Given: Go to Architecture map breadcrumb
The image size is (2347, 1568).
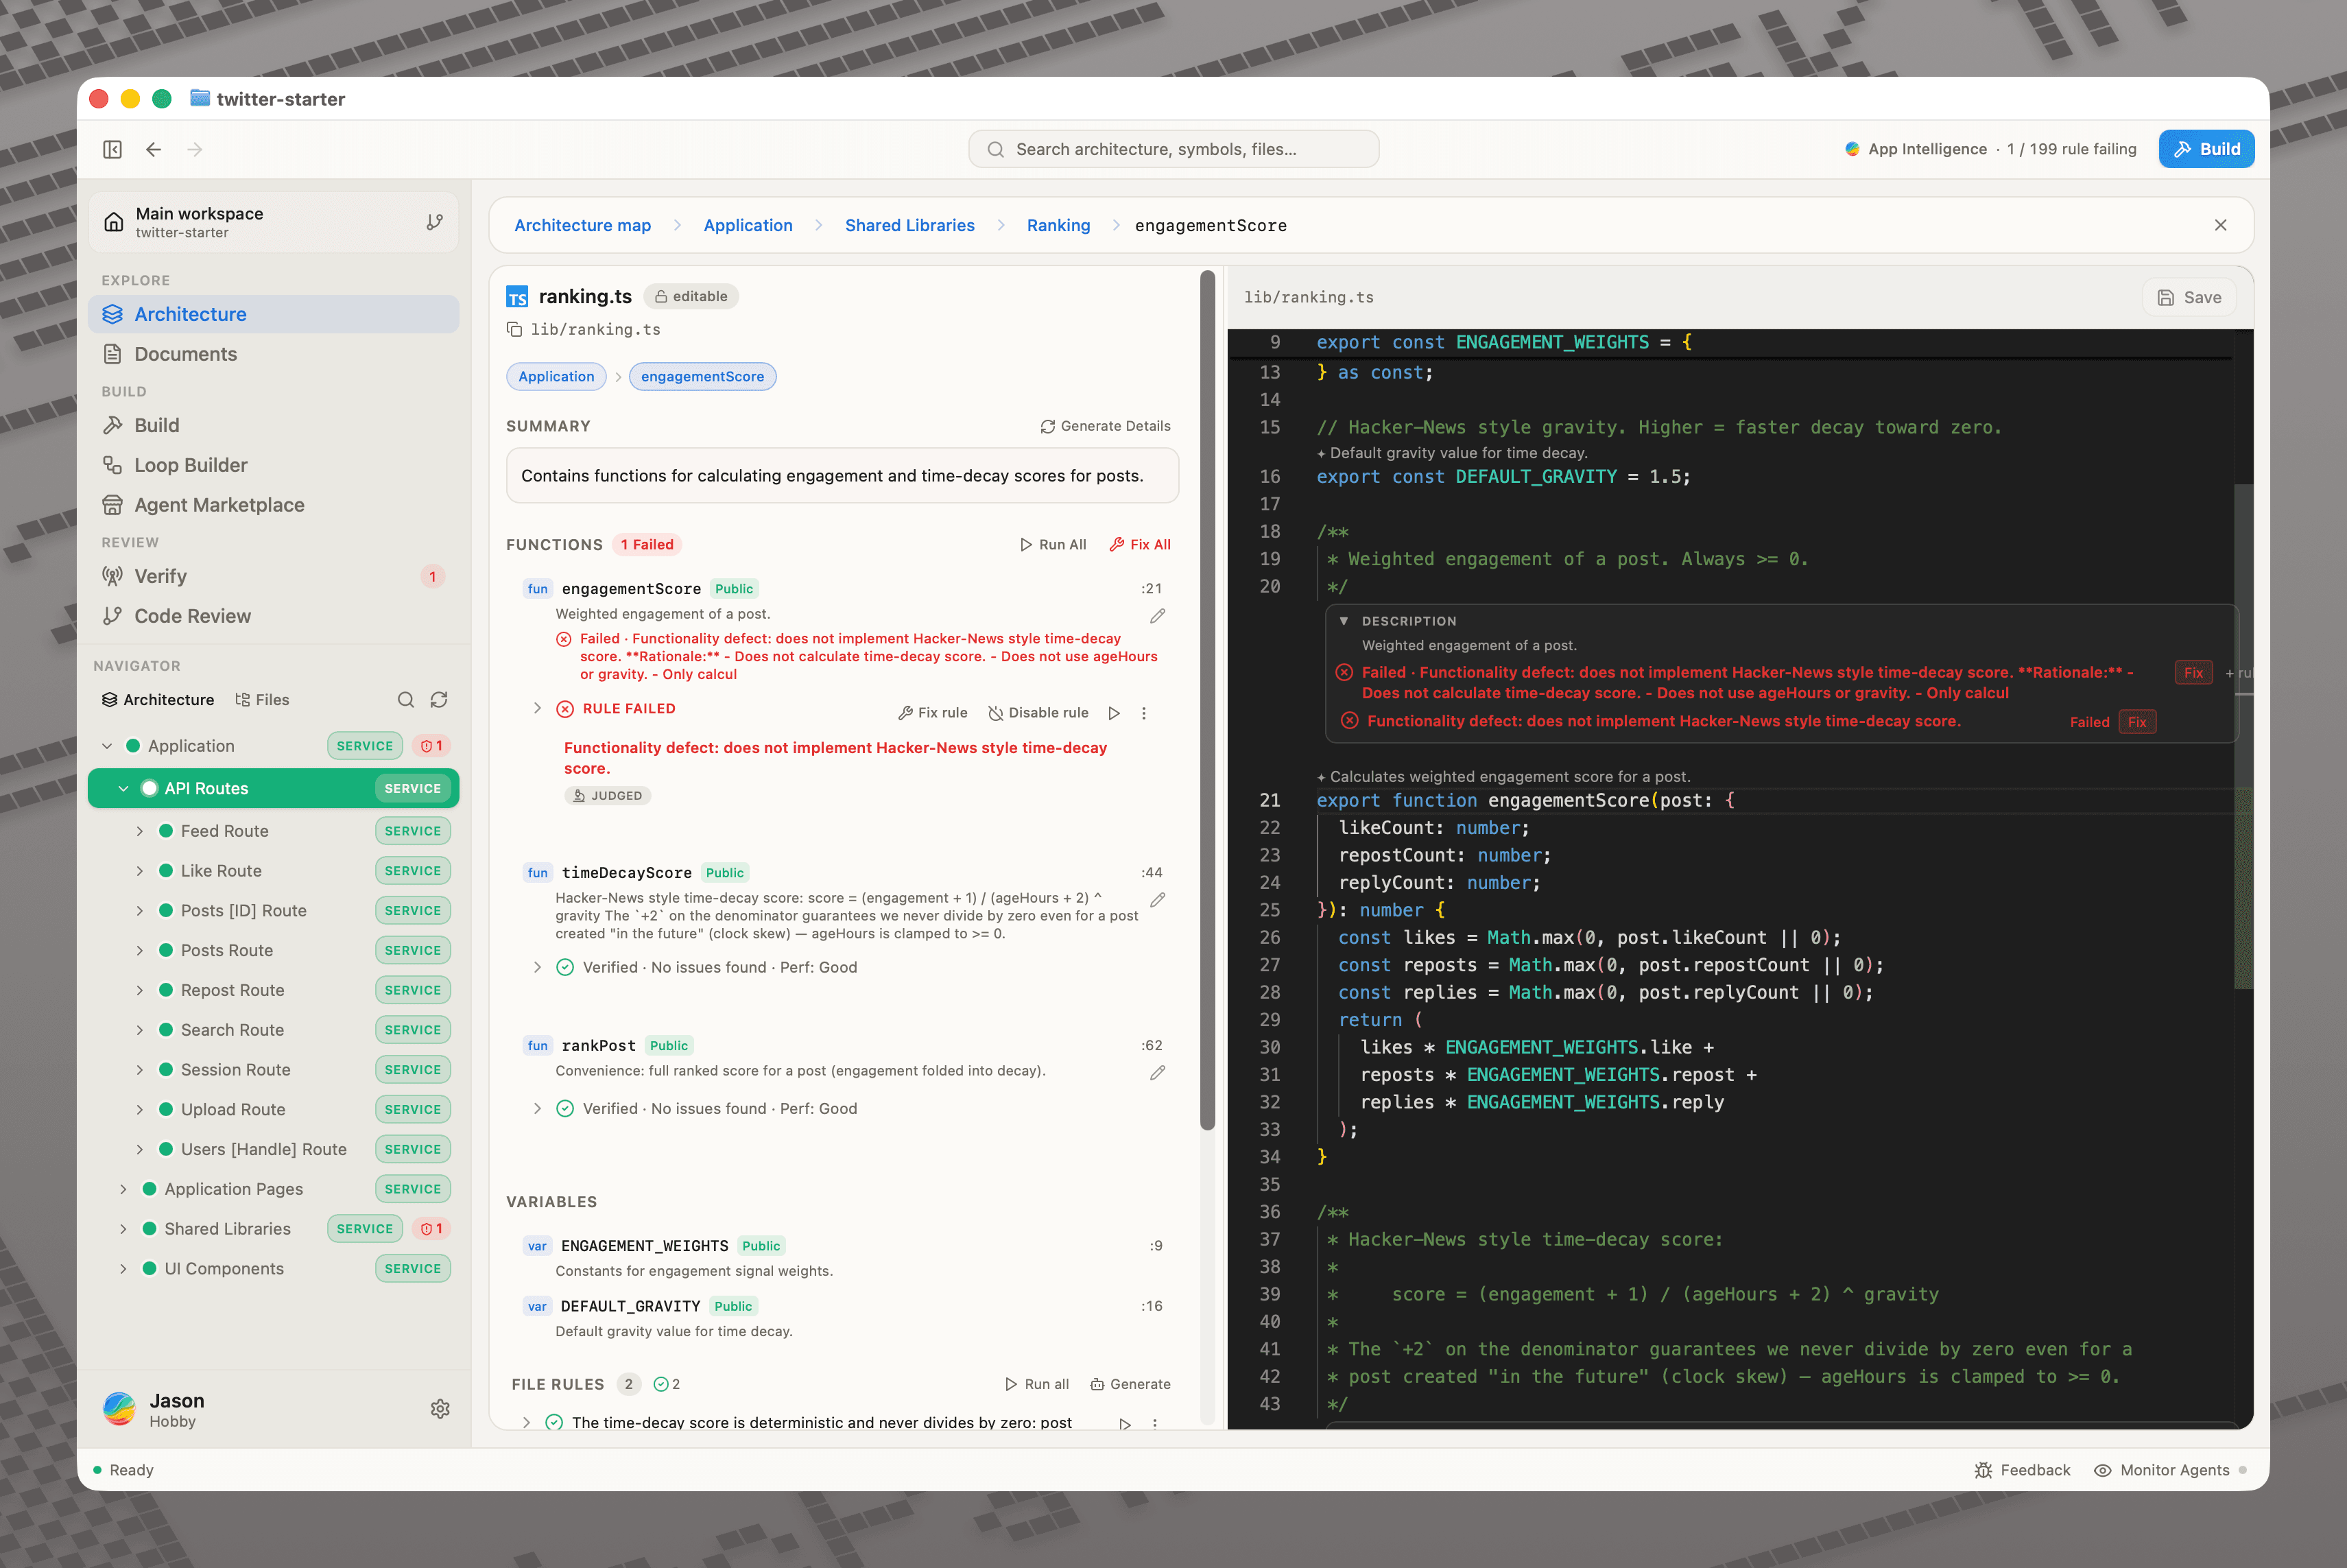Looking at the screenshot, I should coord(582,225).
